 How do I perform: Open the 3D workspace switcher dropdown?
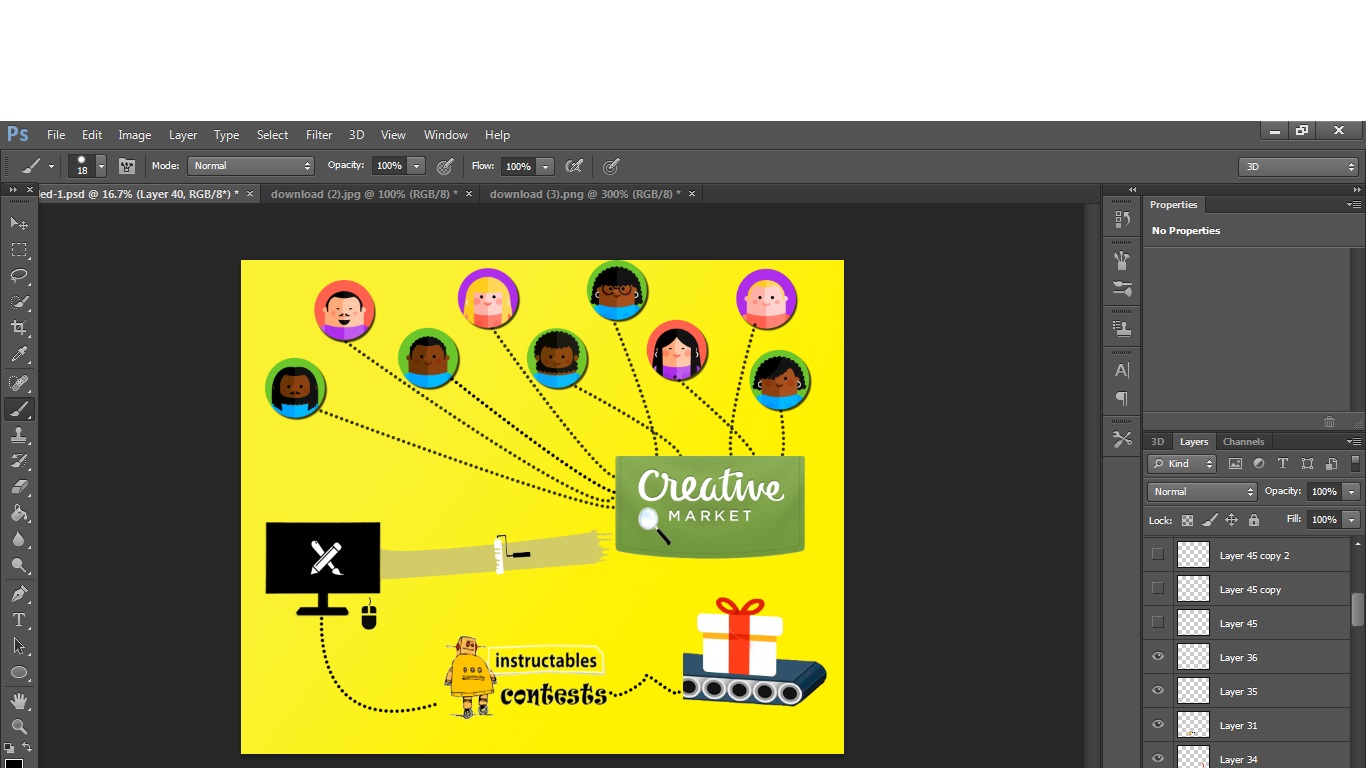[1298, 167]
